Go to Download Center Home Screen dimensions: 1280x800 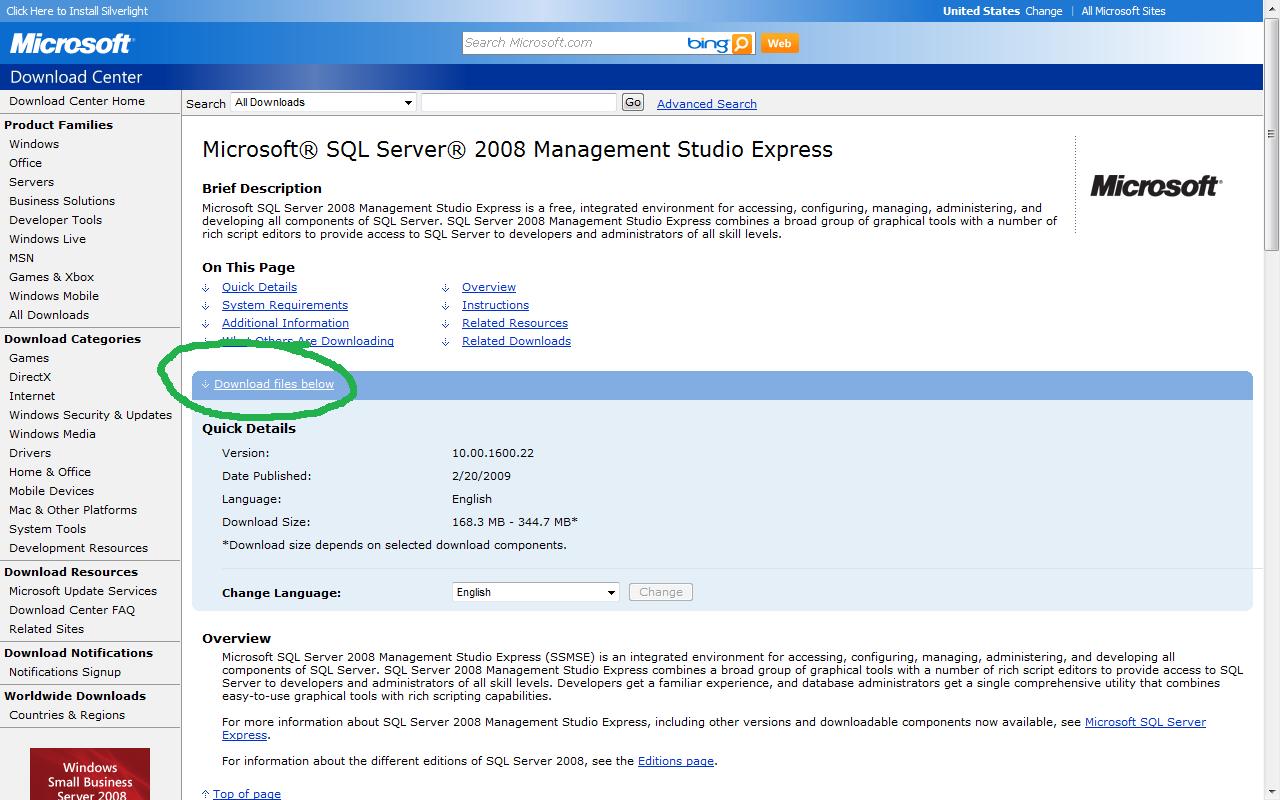pyautogui.click(x=77, y=101)
